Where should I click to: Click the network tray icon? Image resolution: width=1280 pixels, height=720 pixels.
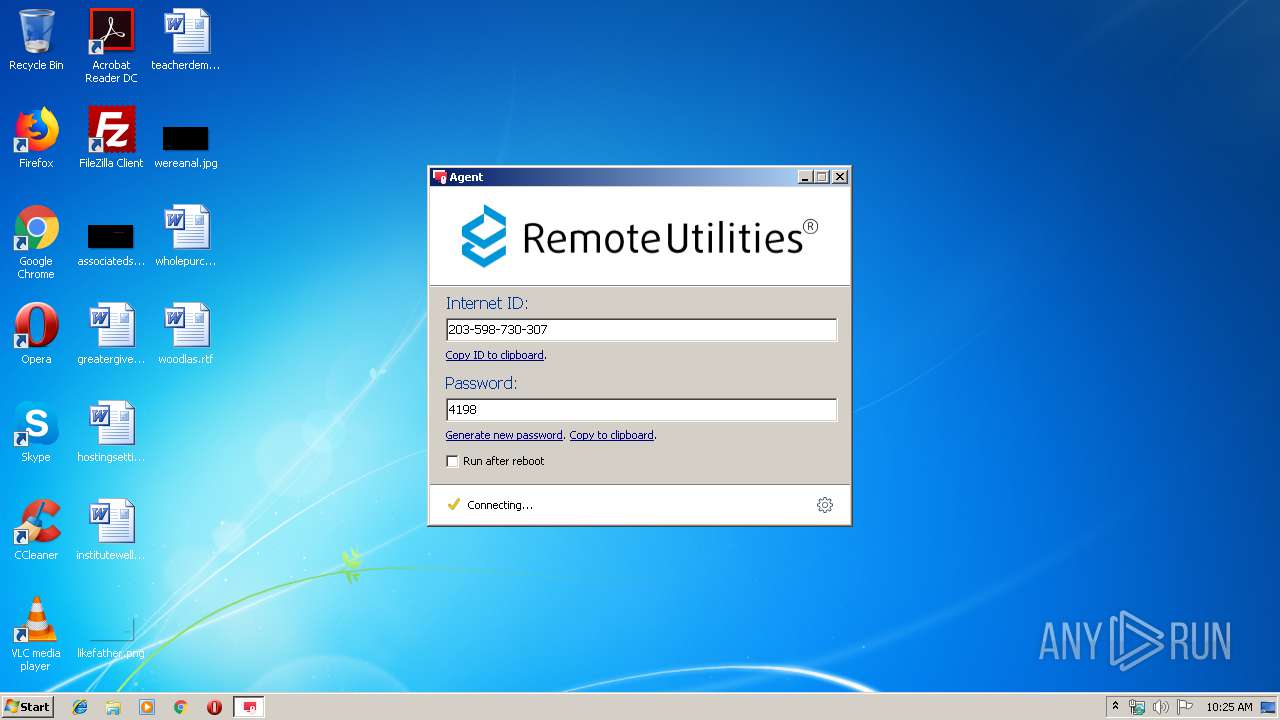click(x=1137, y=707)
